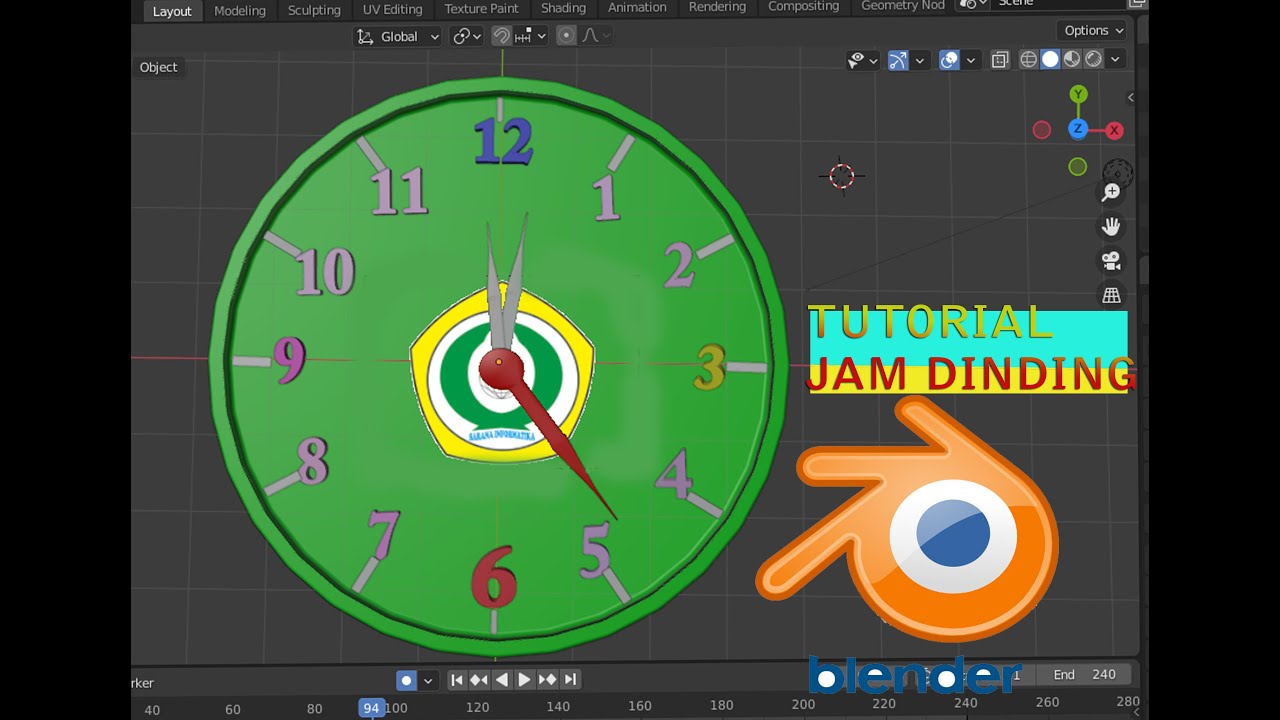The image size is (1280, 720).
Task: Open the UV Editing workspace tab
Action: pyautogui.click(x=392, y=10)
